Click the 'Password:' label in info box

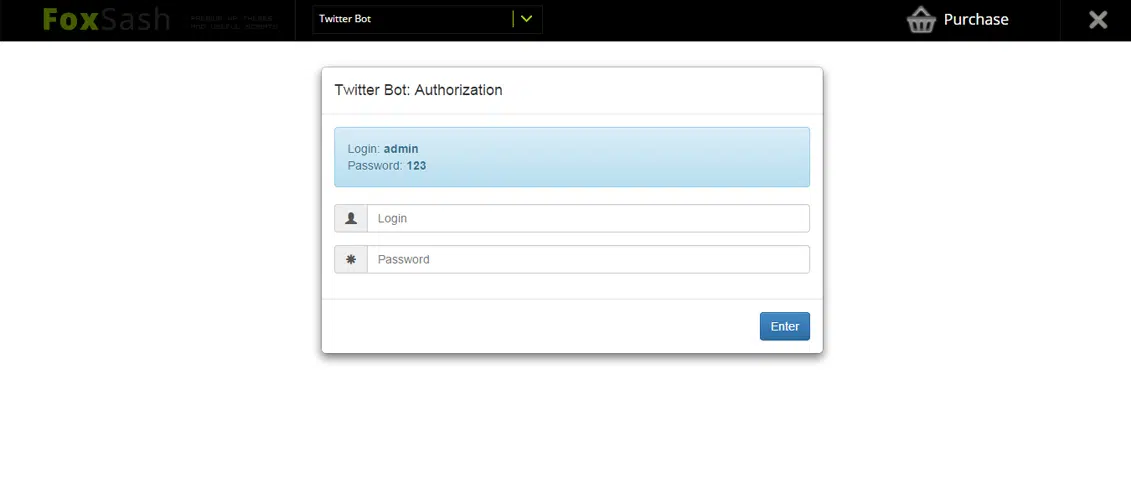(x=375, y=166)
